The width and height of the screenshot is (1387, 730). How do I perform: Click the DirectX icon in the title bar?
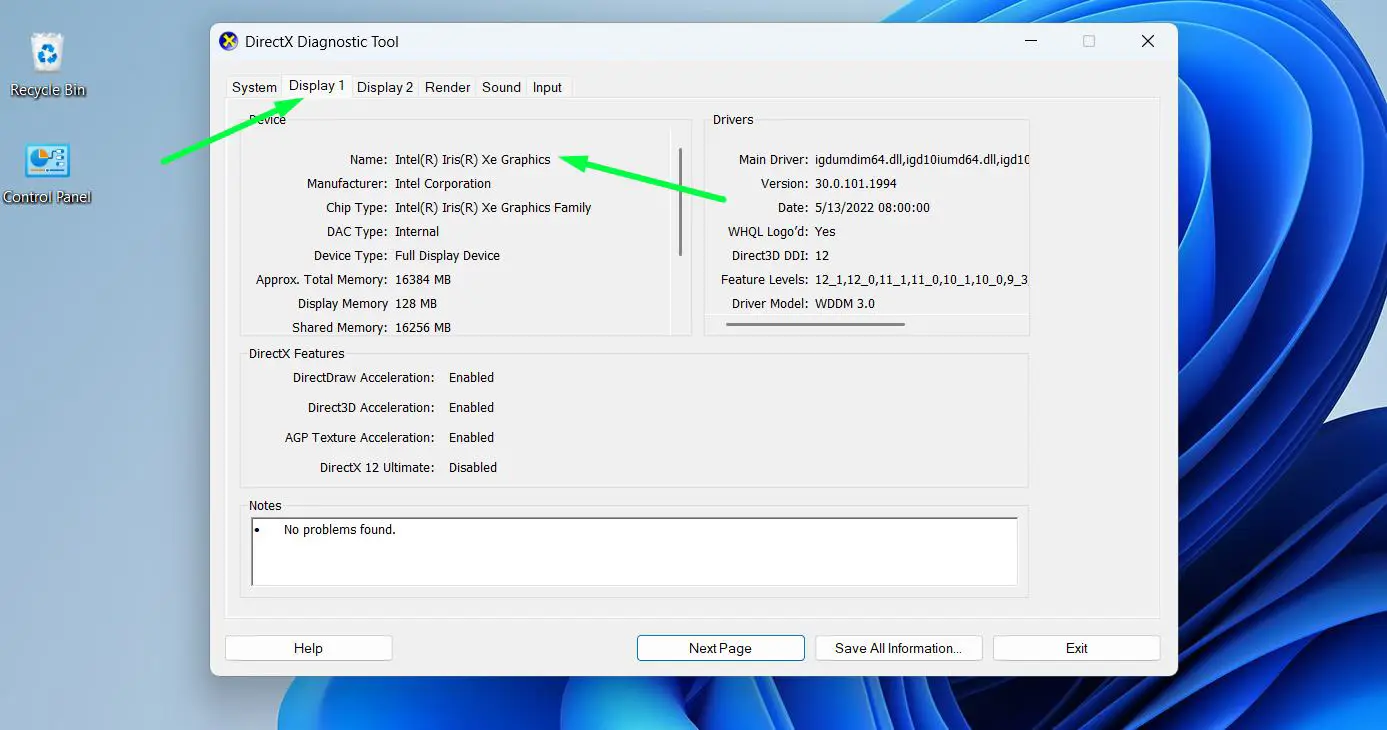(x=228, y=41)
